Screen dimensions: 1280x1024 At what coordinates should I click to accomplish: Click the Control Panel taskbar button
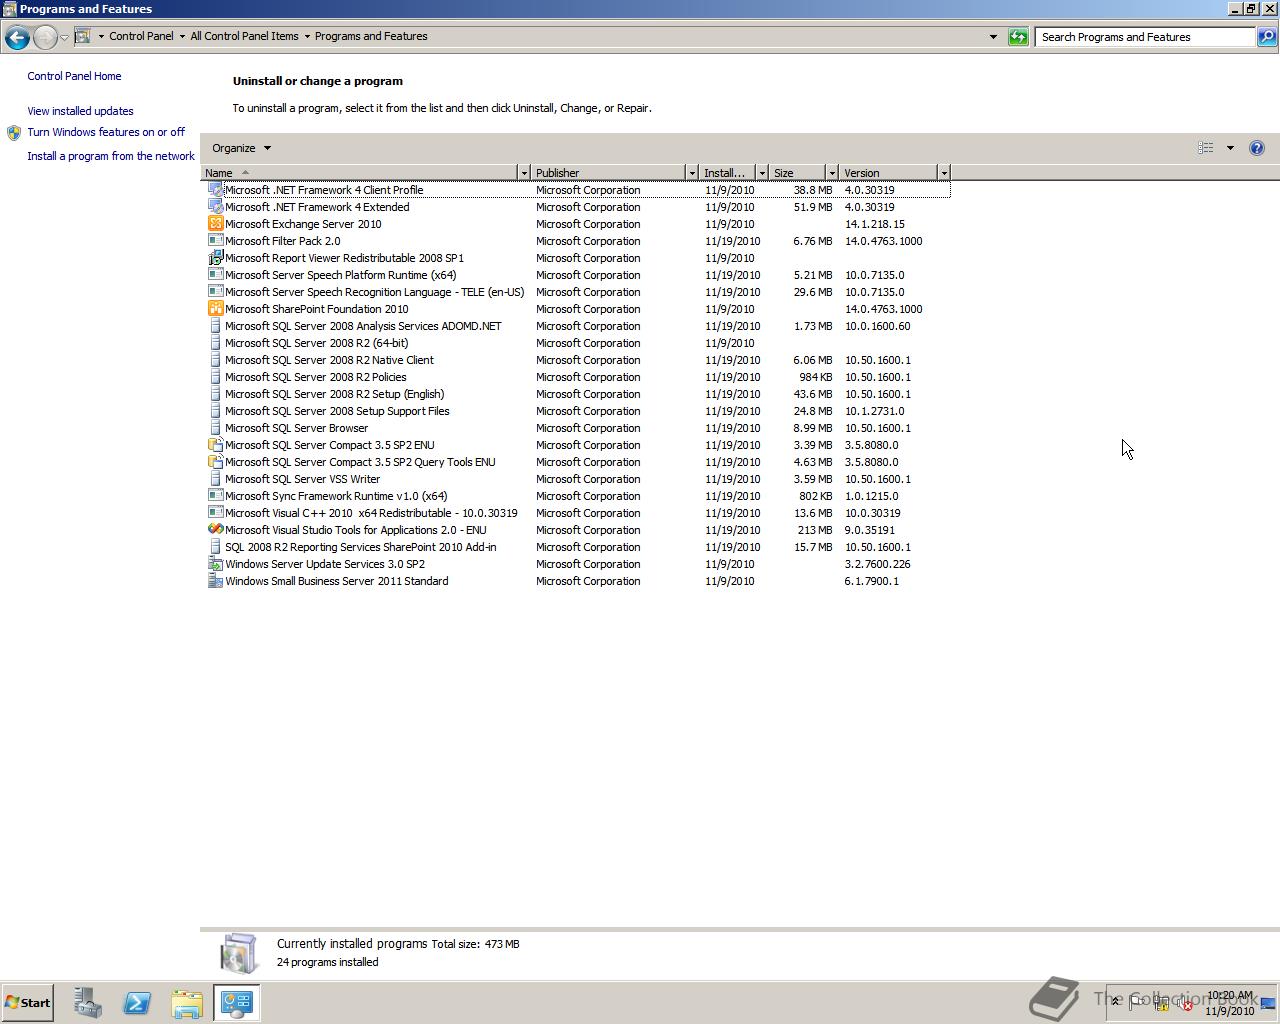[x=237, y=1003]
